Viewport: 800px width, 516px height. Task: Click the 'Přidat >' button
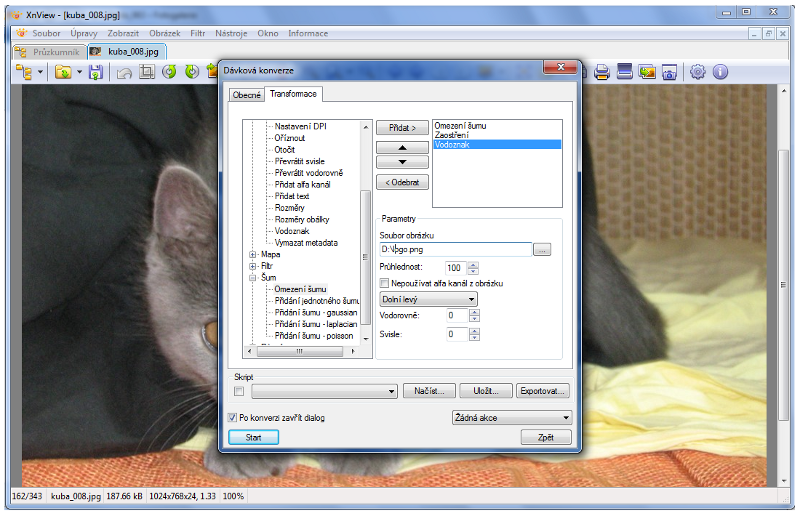(402, 128)
